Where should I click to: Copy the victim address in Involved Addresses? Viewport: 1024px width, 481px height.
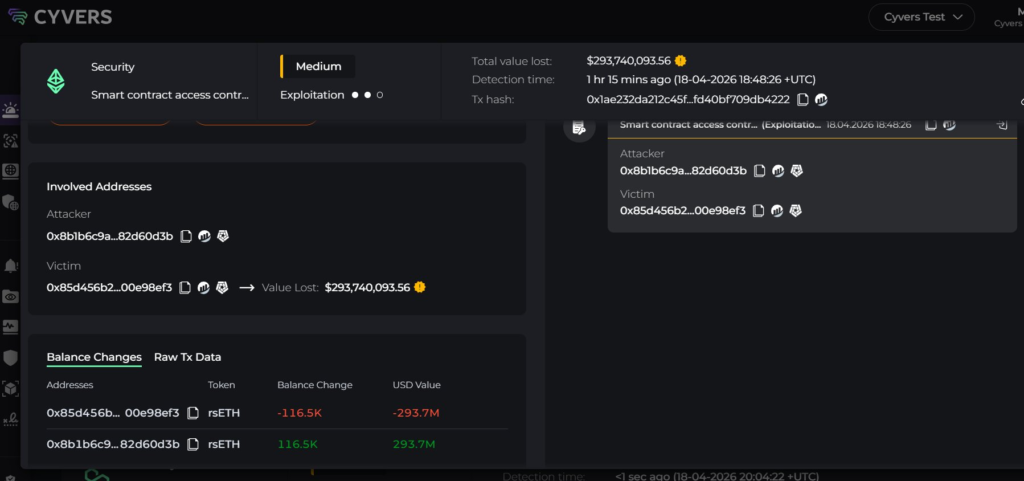[x=185, y=288]
